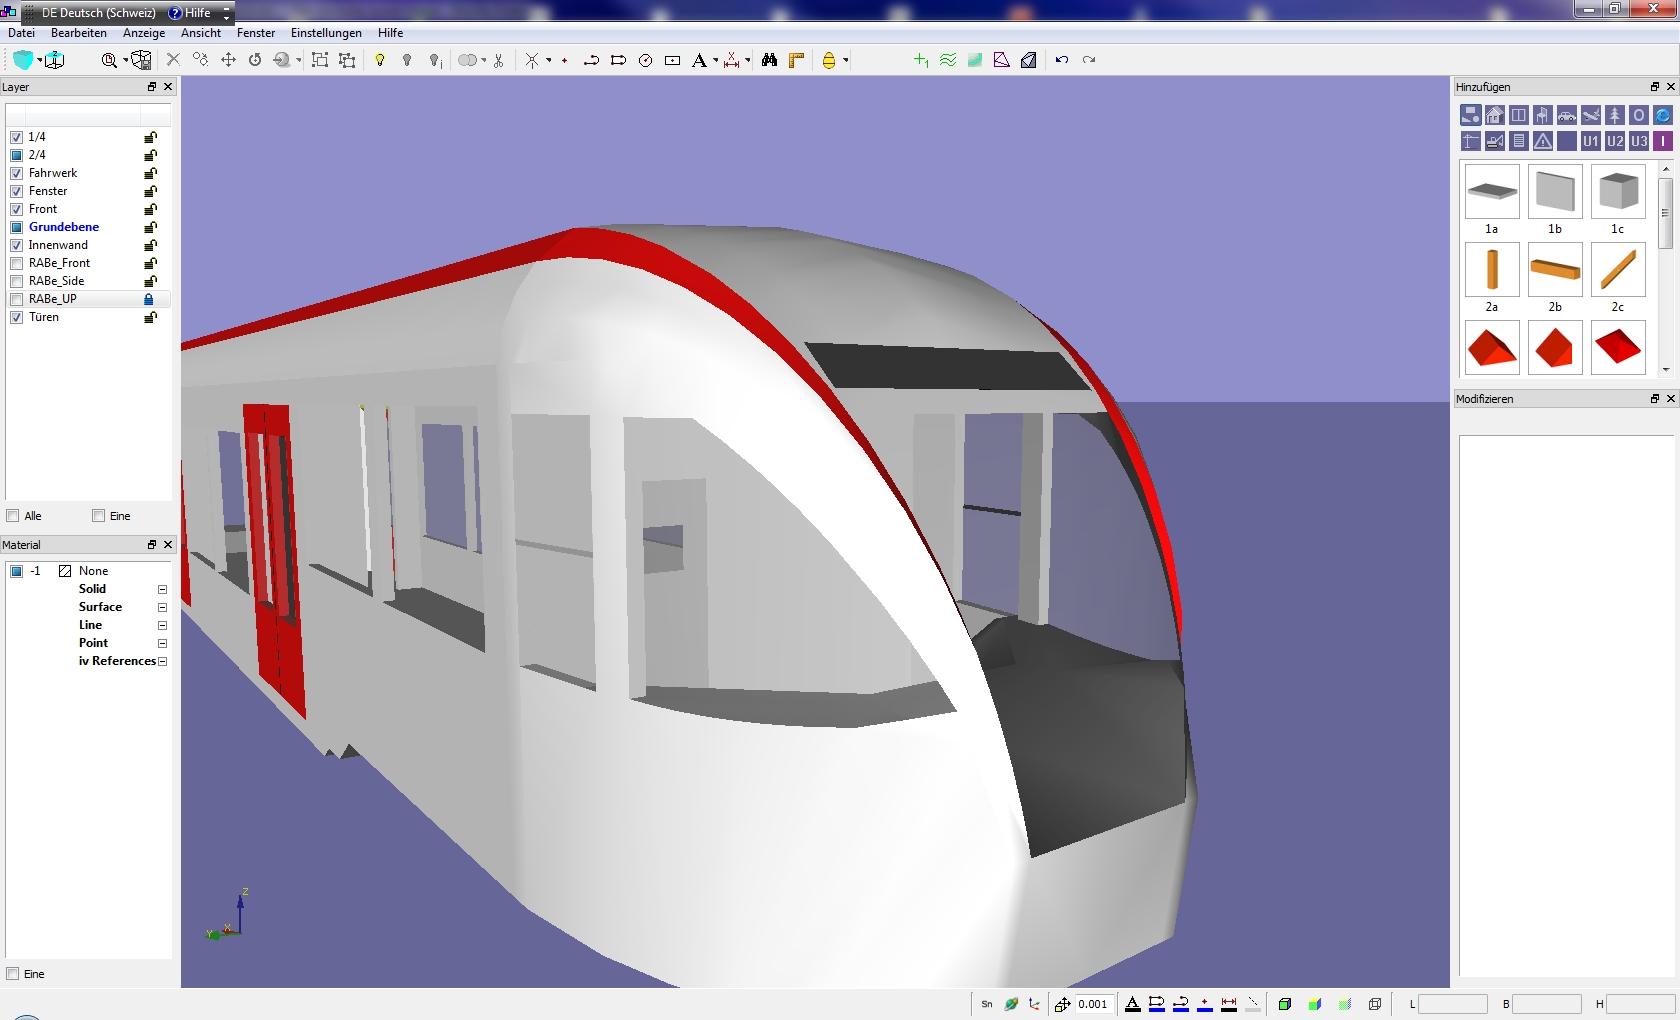Click the undo arrow icon
Image resolution: width=1680 pixels, height=1020 pixels.
(1062, 60)
